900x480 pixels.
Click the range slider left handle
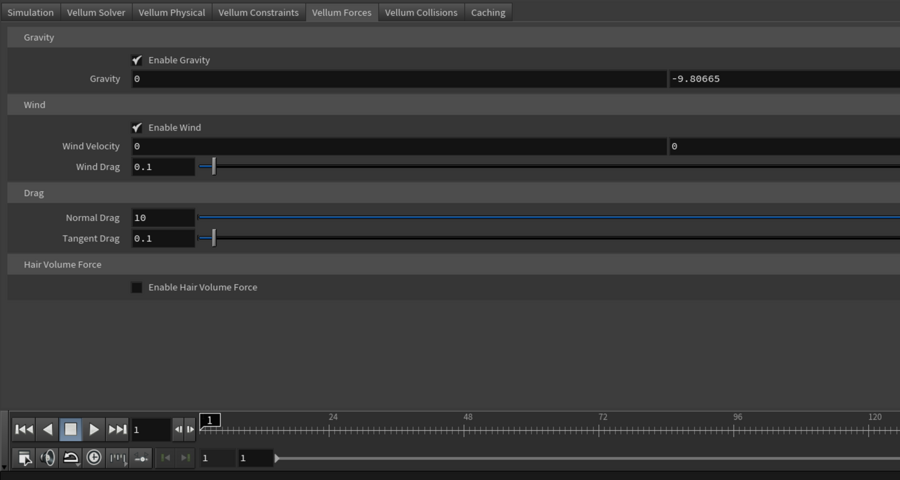pyautogui.click(x=277, y=458)
